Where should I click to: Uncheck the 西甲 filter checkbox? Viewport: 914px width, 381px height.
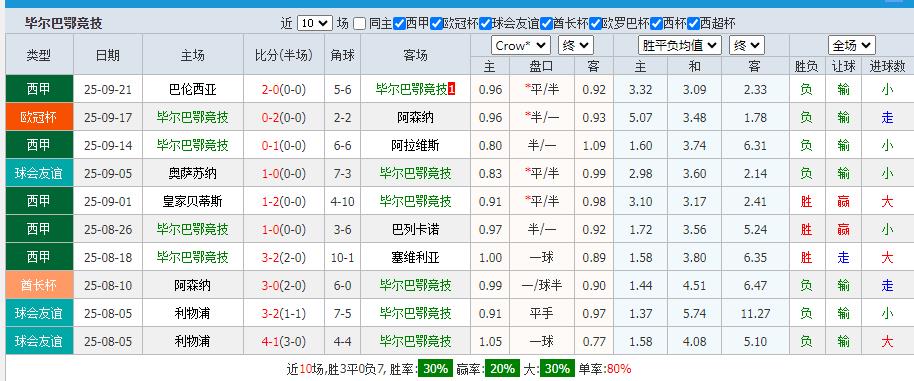(x=399, y=24)
